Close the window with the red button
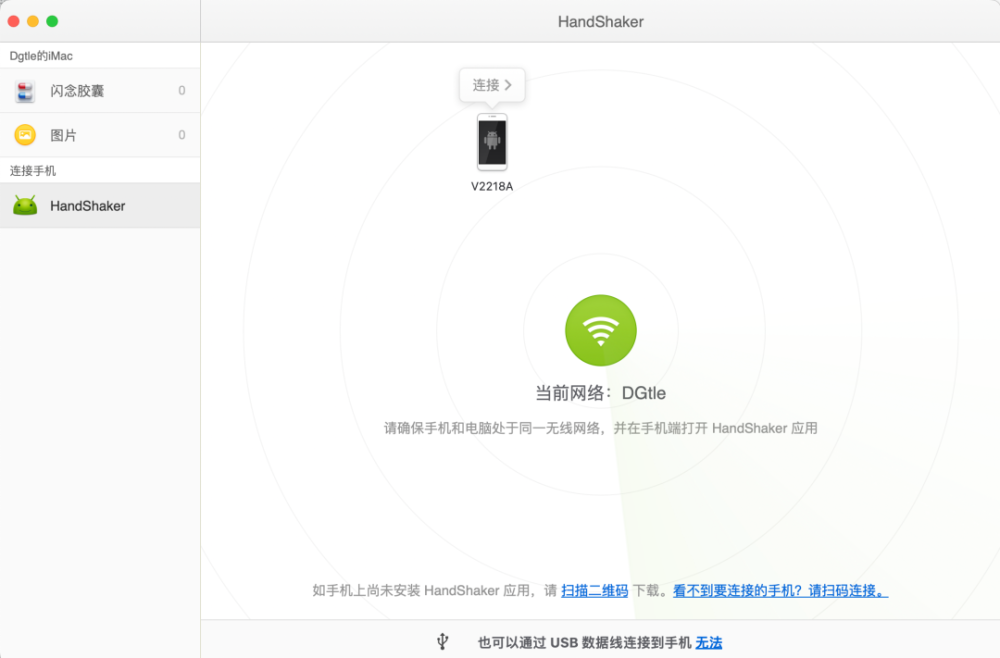This screenshot has width=1000, height=658. click(13, 21)
